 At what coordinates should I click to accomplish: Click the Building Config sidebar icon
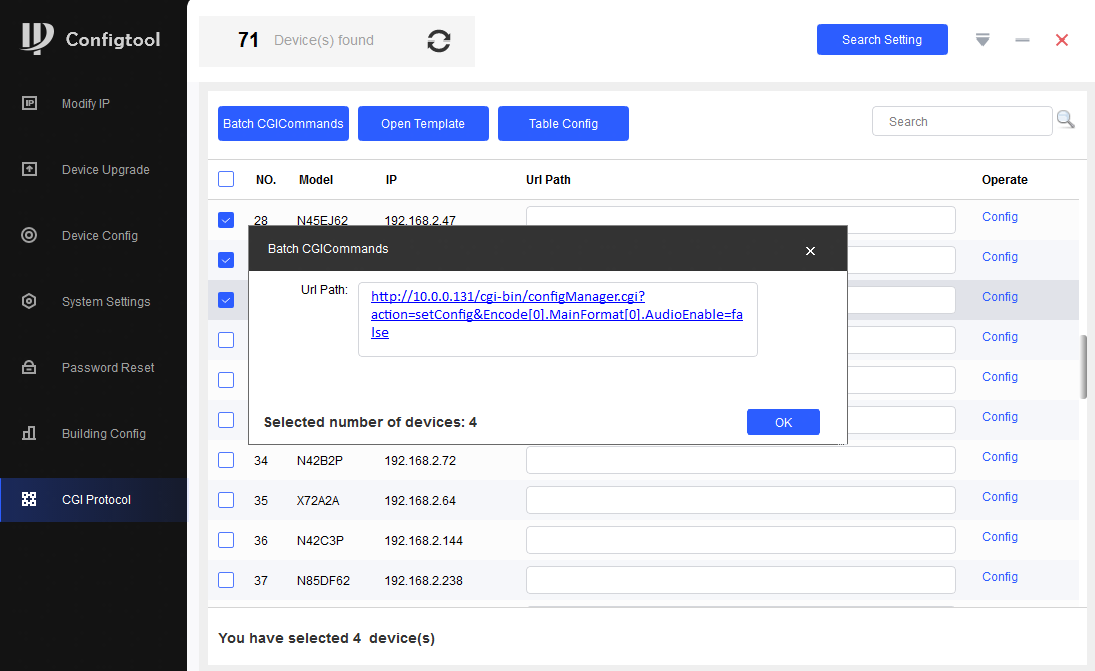point(29,433)
